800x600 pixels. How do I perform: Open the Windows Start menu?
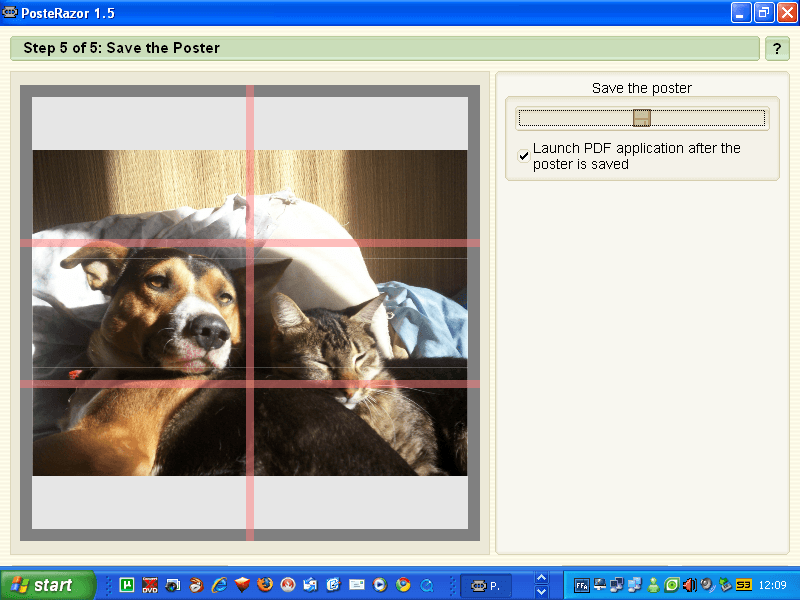coord(47,585)
